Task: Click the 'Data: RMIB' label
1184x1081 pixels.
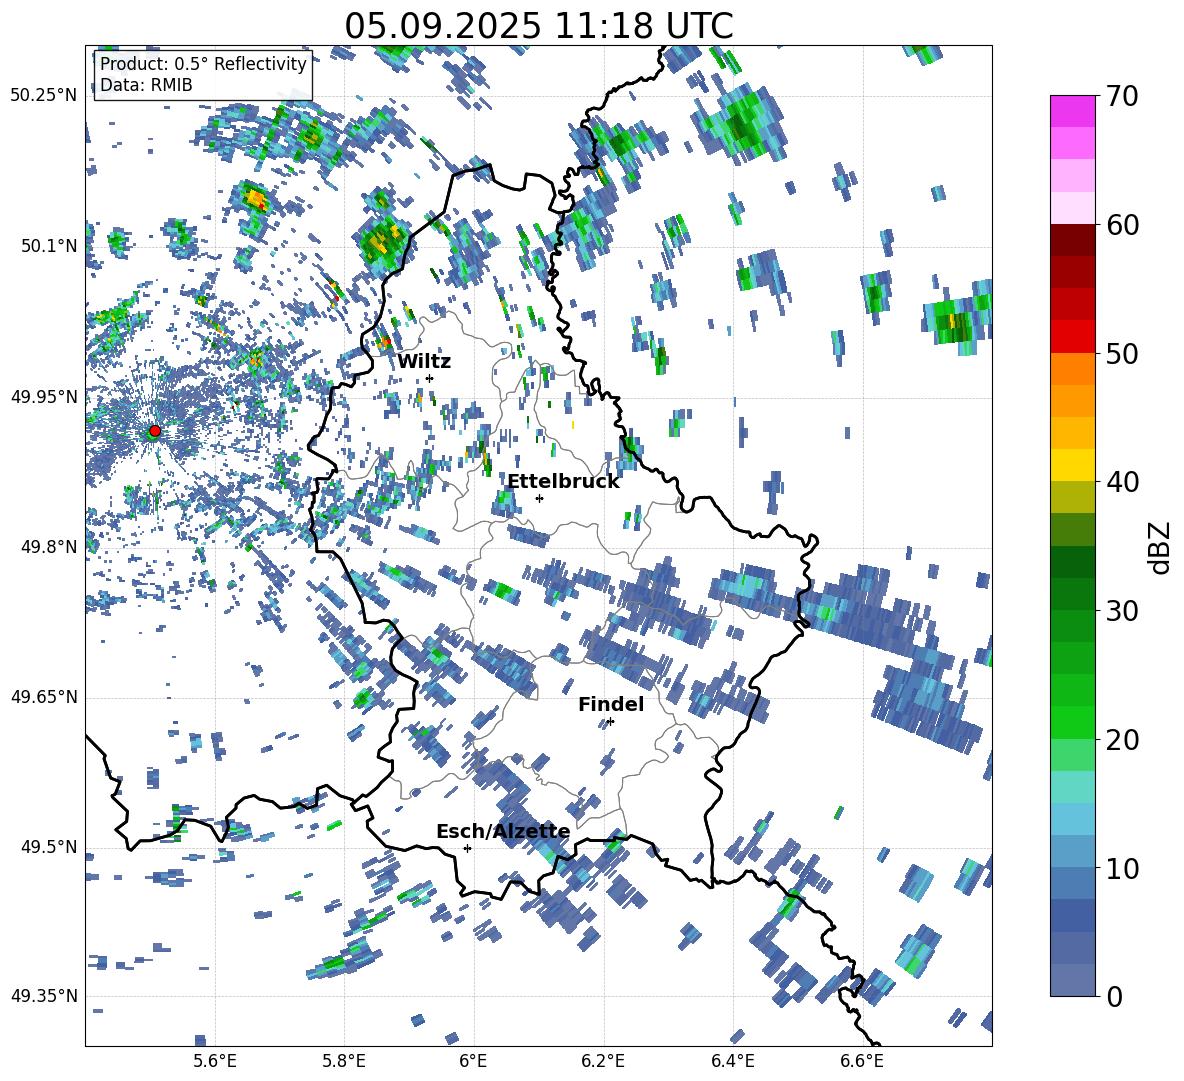Action: click(146, 85)
